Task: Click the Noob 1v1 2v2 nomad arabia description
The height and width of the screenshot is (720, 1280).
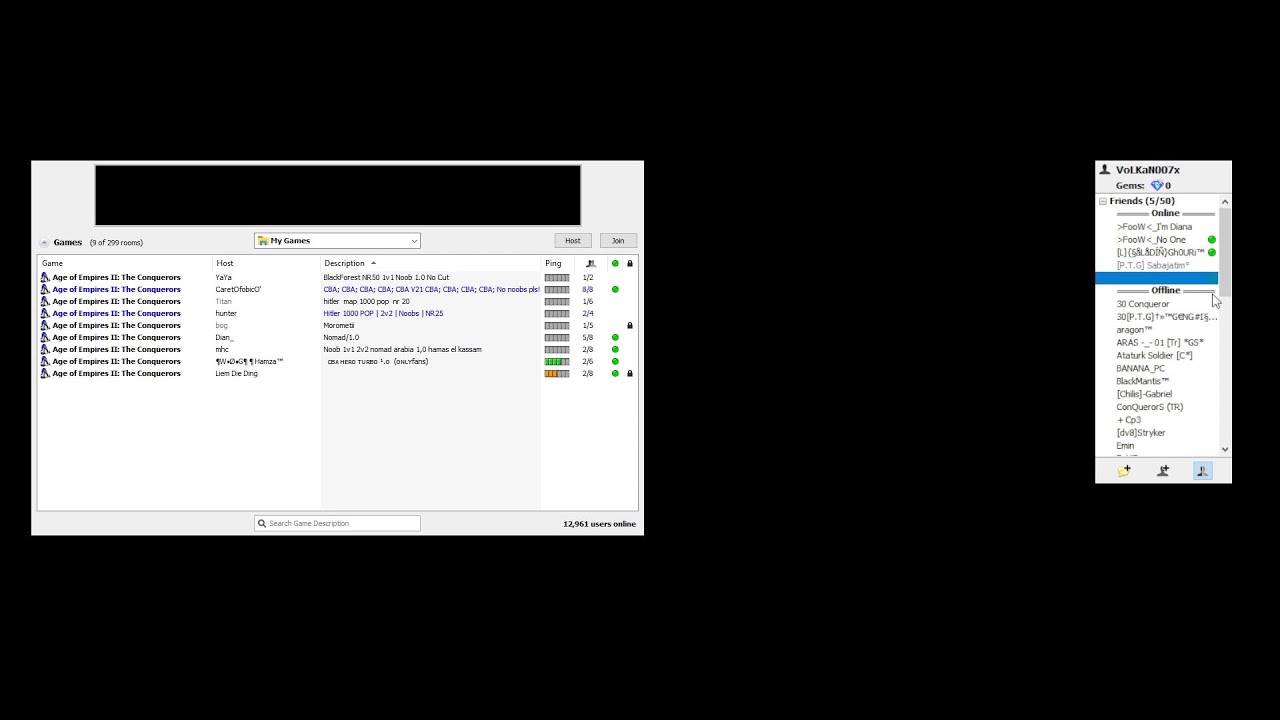Action: point(402,349)
